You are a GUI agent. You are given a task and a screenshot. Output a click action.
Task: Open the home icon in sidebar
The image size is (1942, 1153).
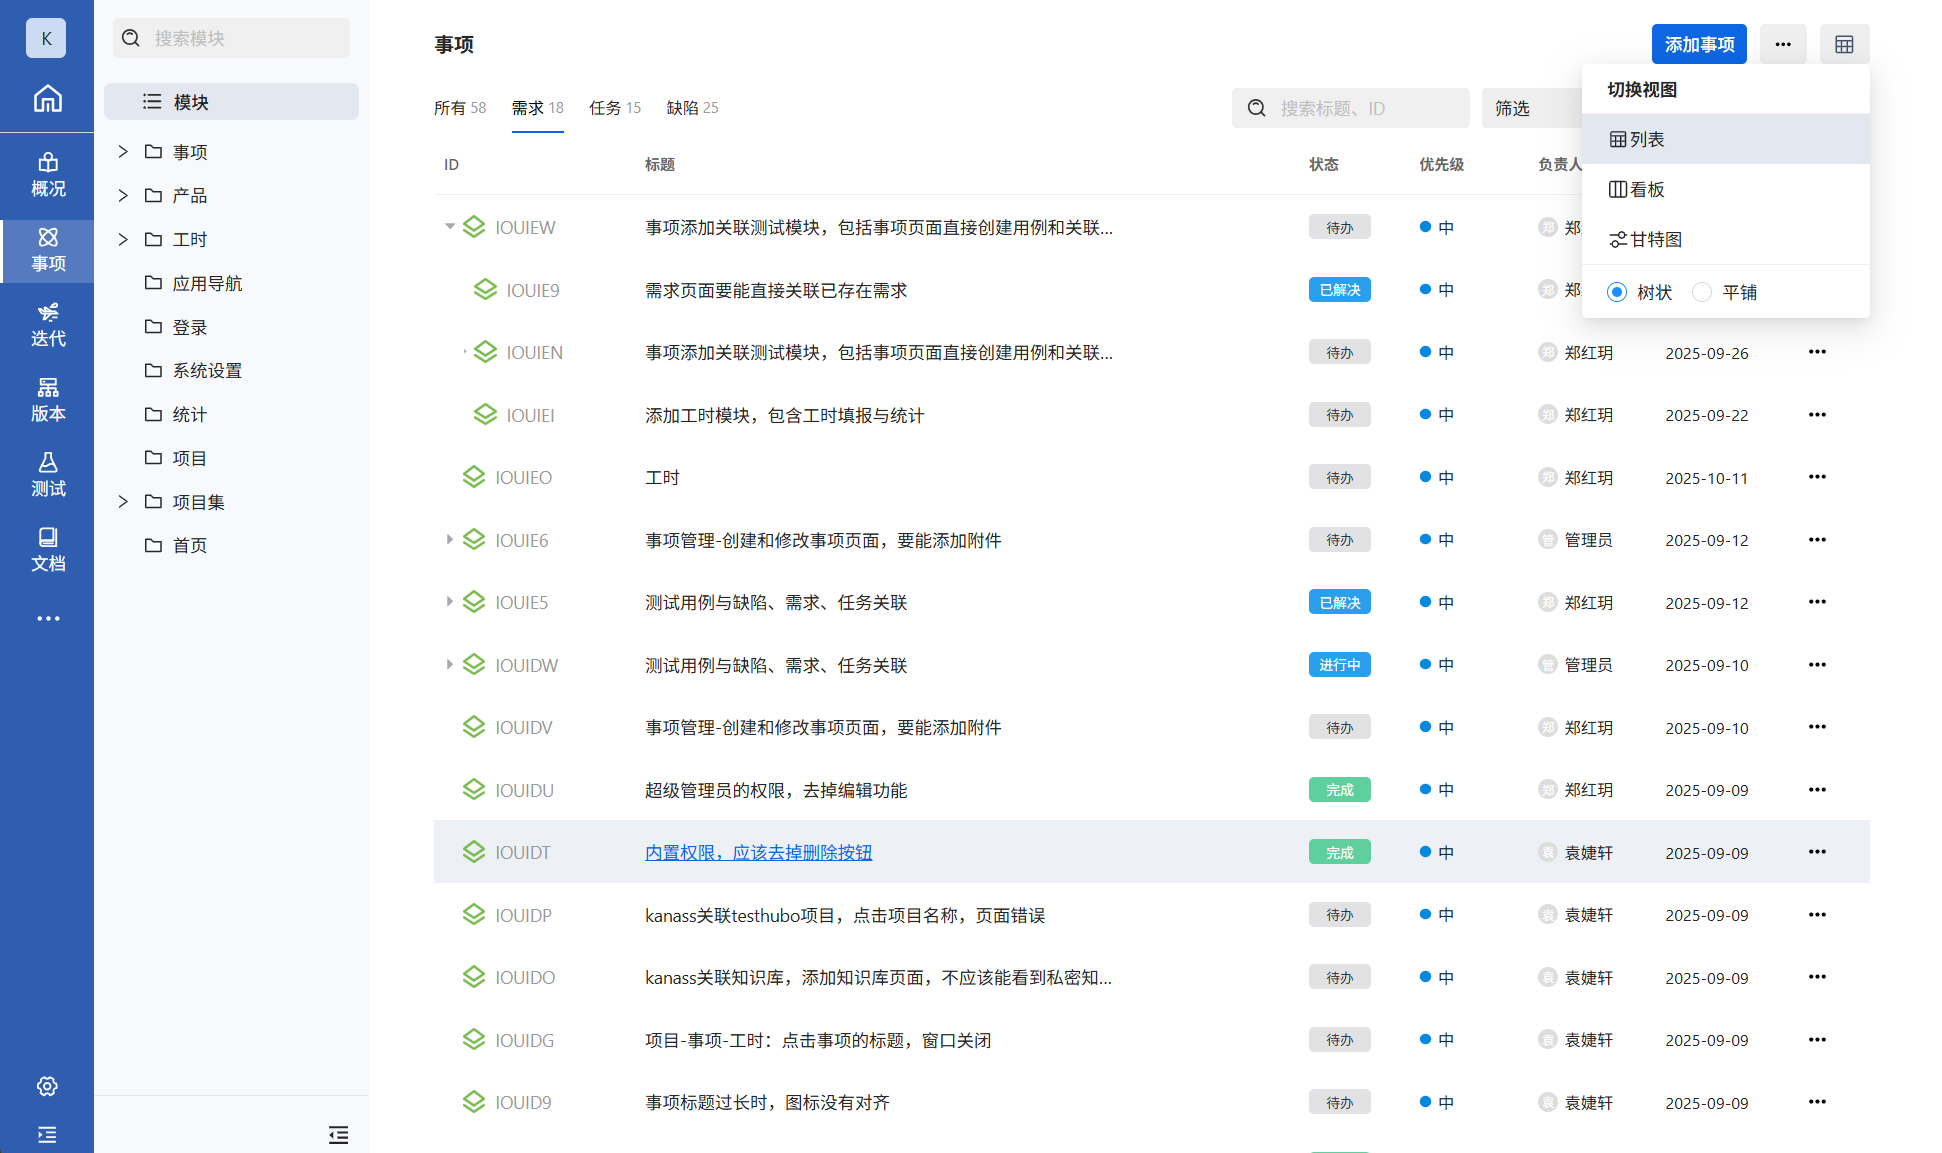click(x=47, y=99)
